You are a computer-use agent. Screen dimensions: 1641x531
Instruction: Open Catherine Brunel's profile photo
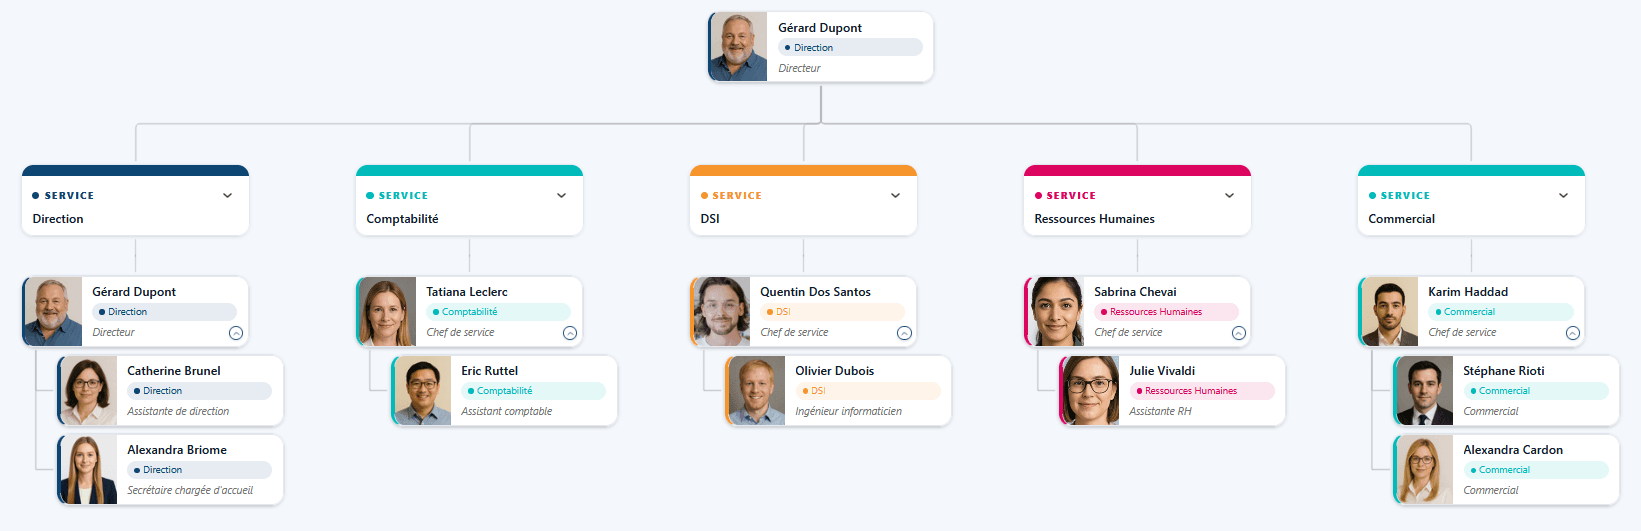[88, 391]
